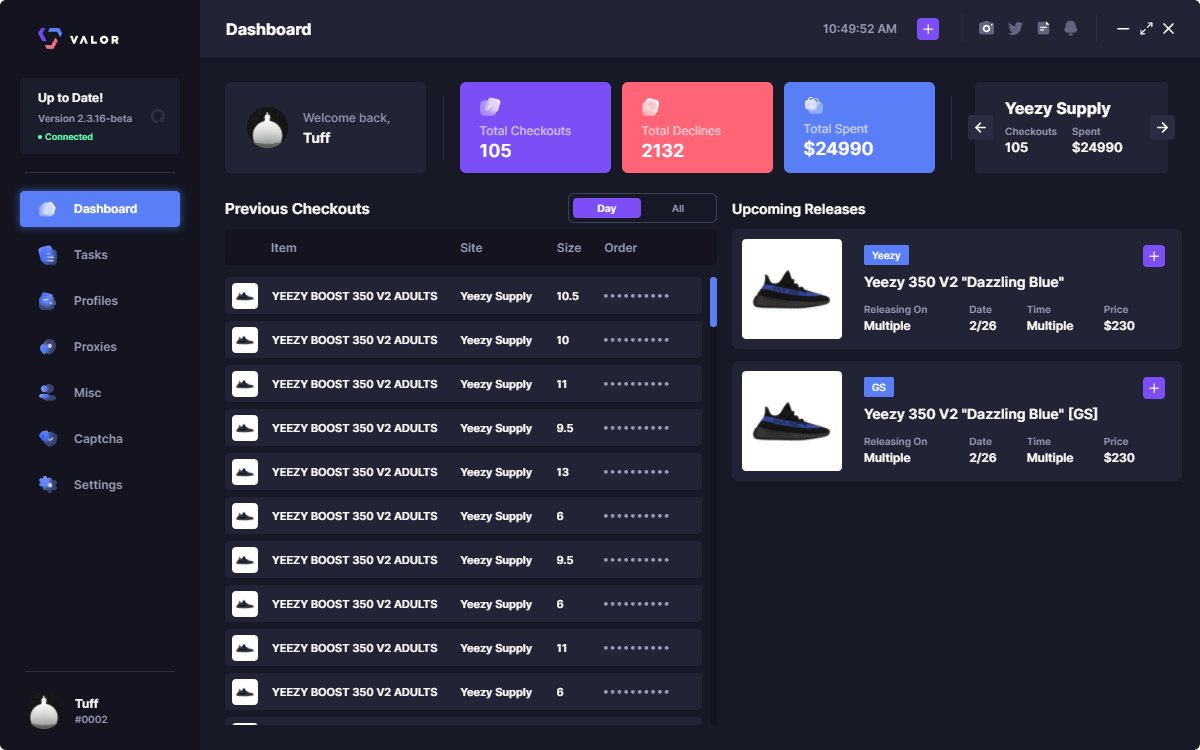Viewport: 1200px width, 750px height.
Task: Click the Yeezy Supply stats title
Action: coord(1058,109)
